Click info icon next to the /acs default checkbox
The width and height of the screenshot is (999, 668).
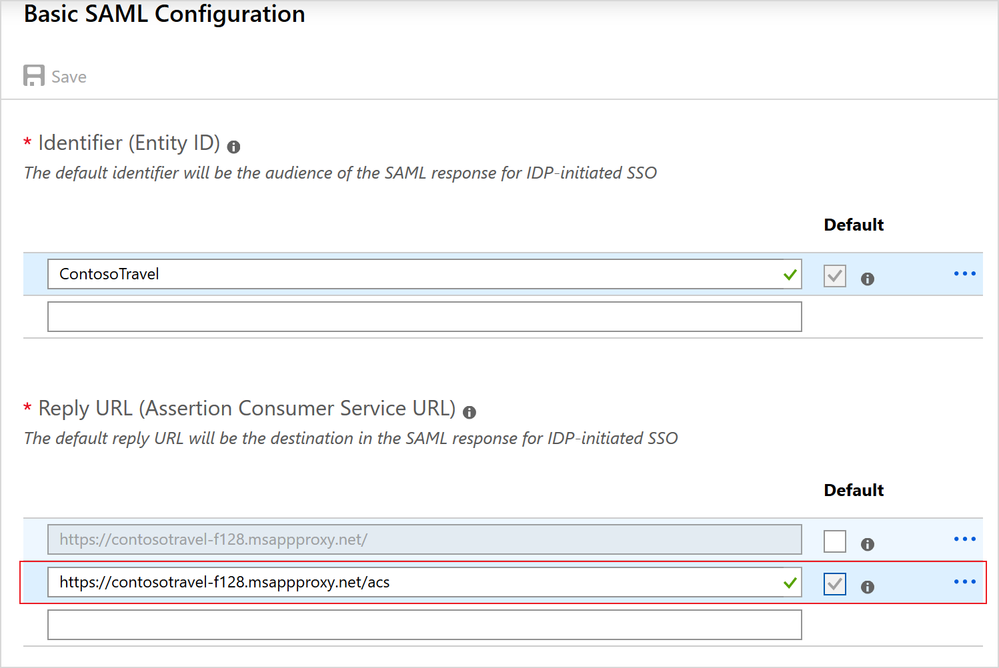pyautogui.click(x=867, y=587)
